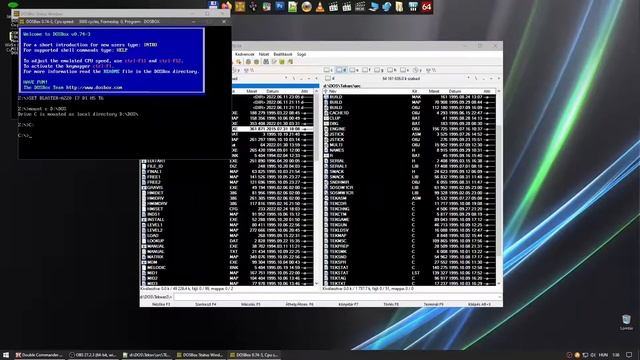The width and height of the screenshot is (640, 360).
Task: Switch to Double Commander taskbar button
Action: pyautogui.click(x=39, y=355)
